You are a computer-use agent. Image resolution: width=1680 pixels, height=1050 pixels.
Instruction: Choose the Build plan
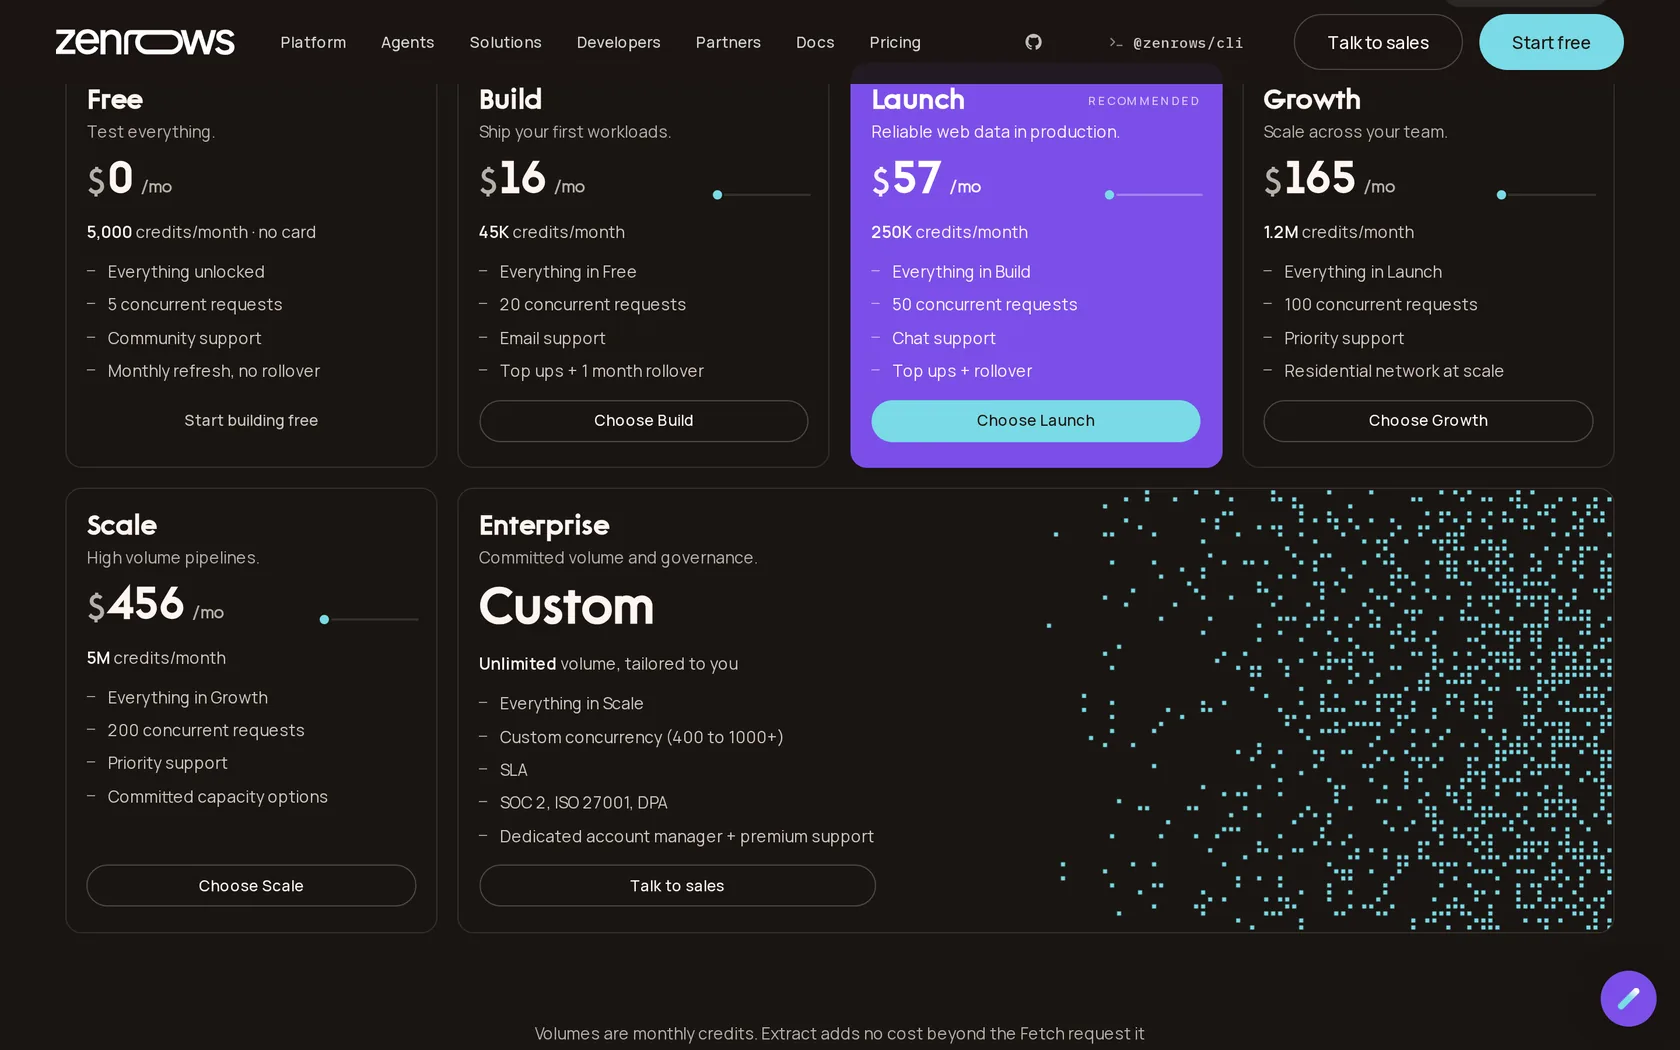643,421
